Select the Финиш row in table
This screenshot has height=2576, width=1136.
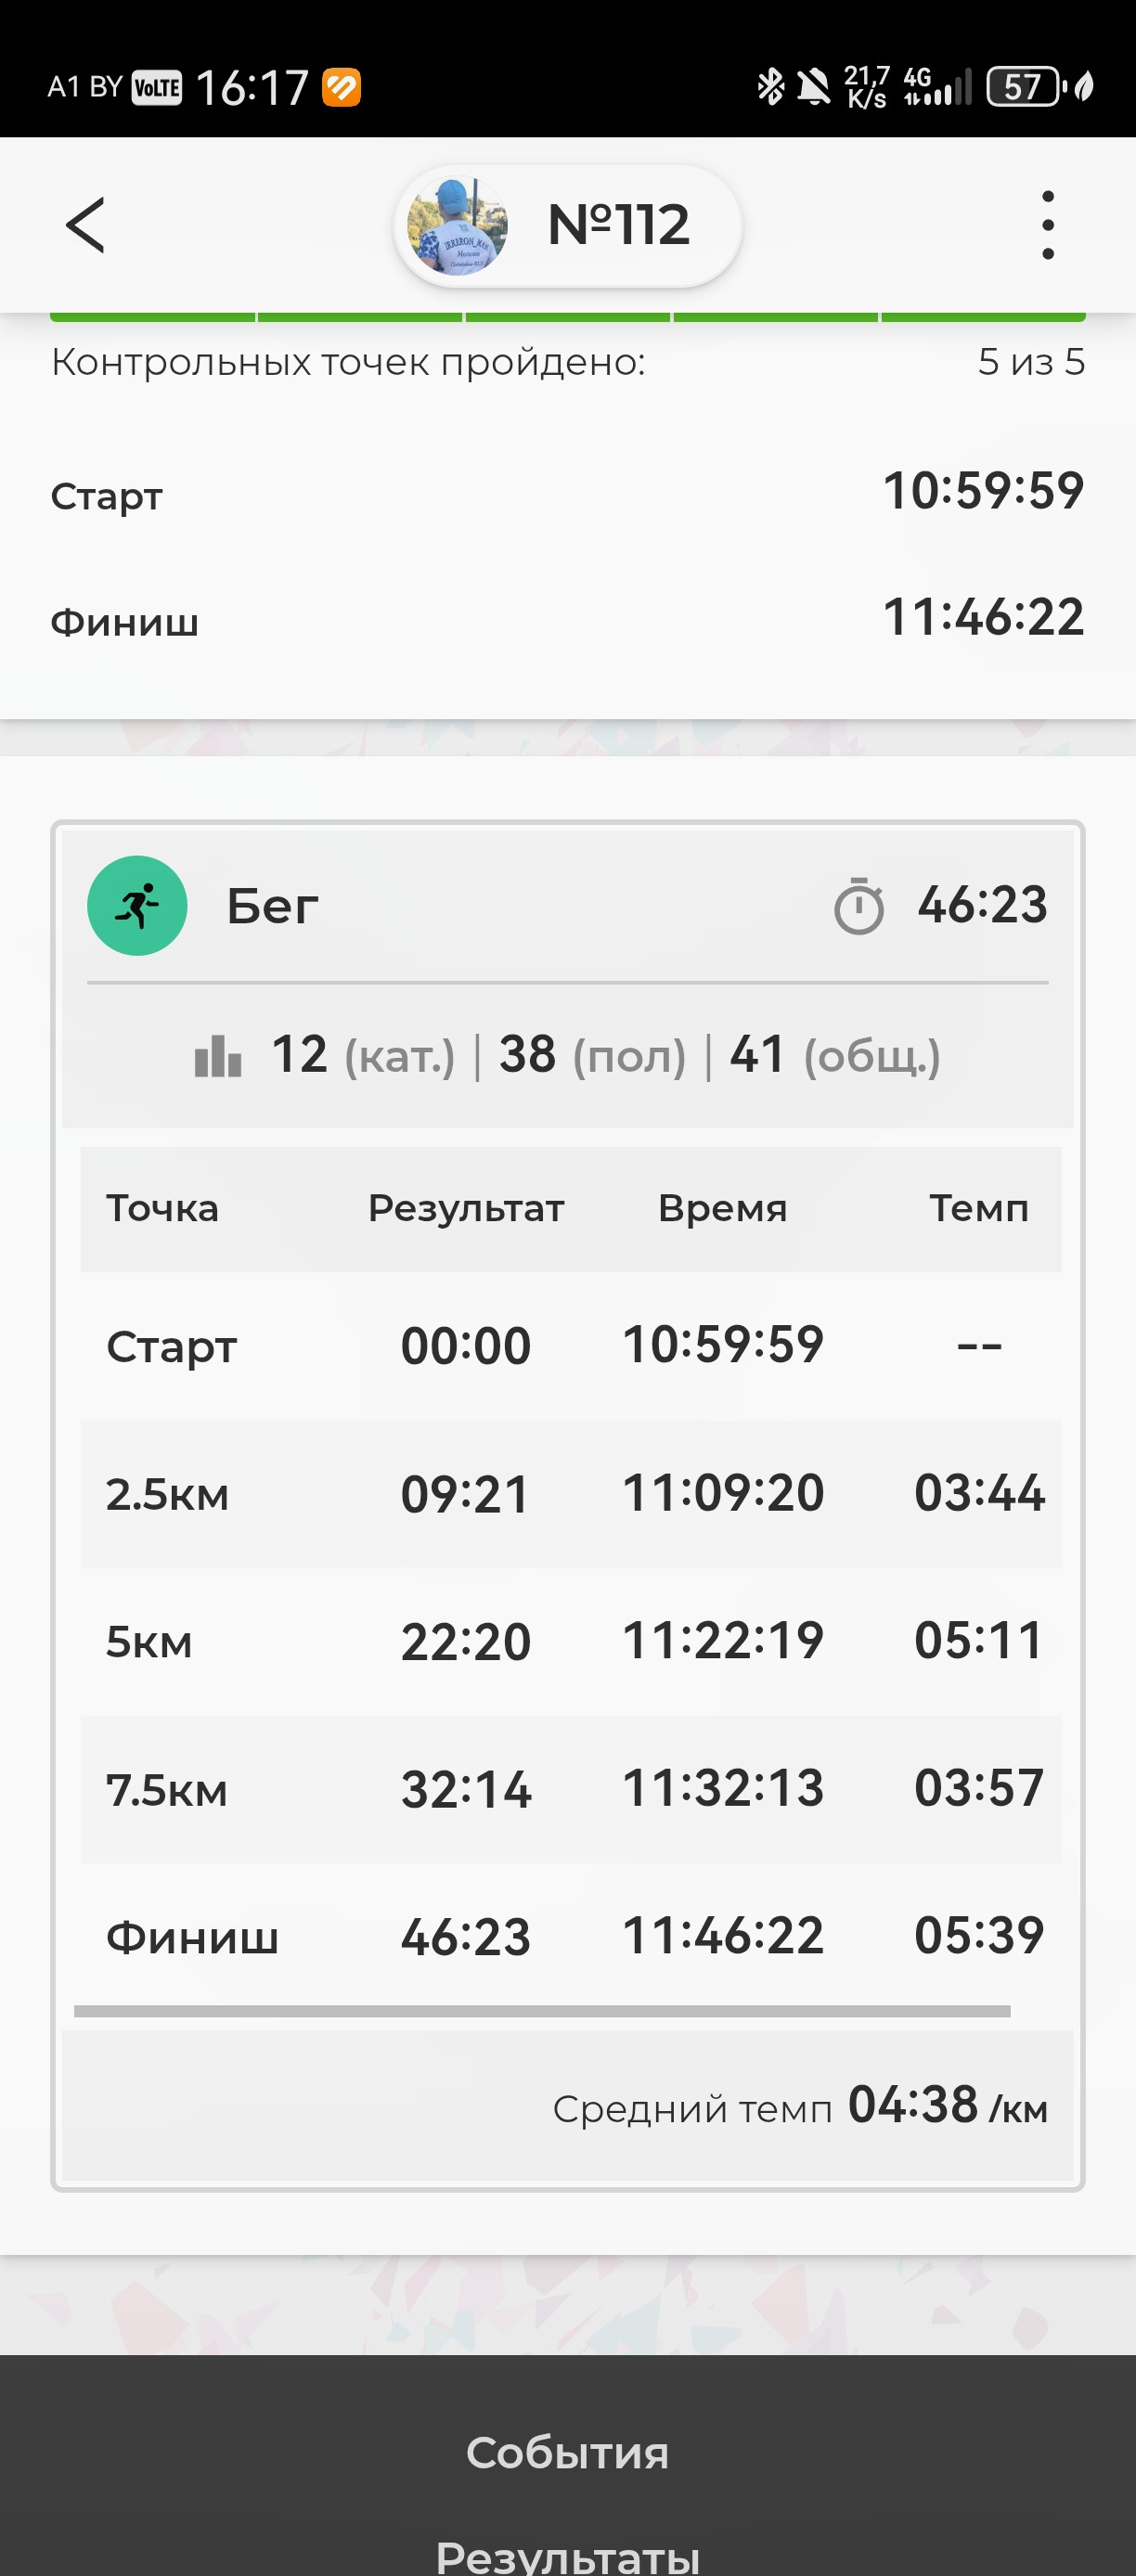pos(571,1937)
